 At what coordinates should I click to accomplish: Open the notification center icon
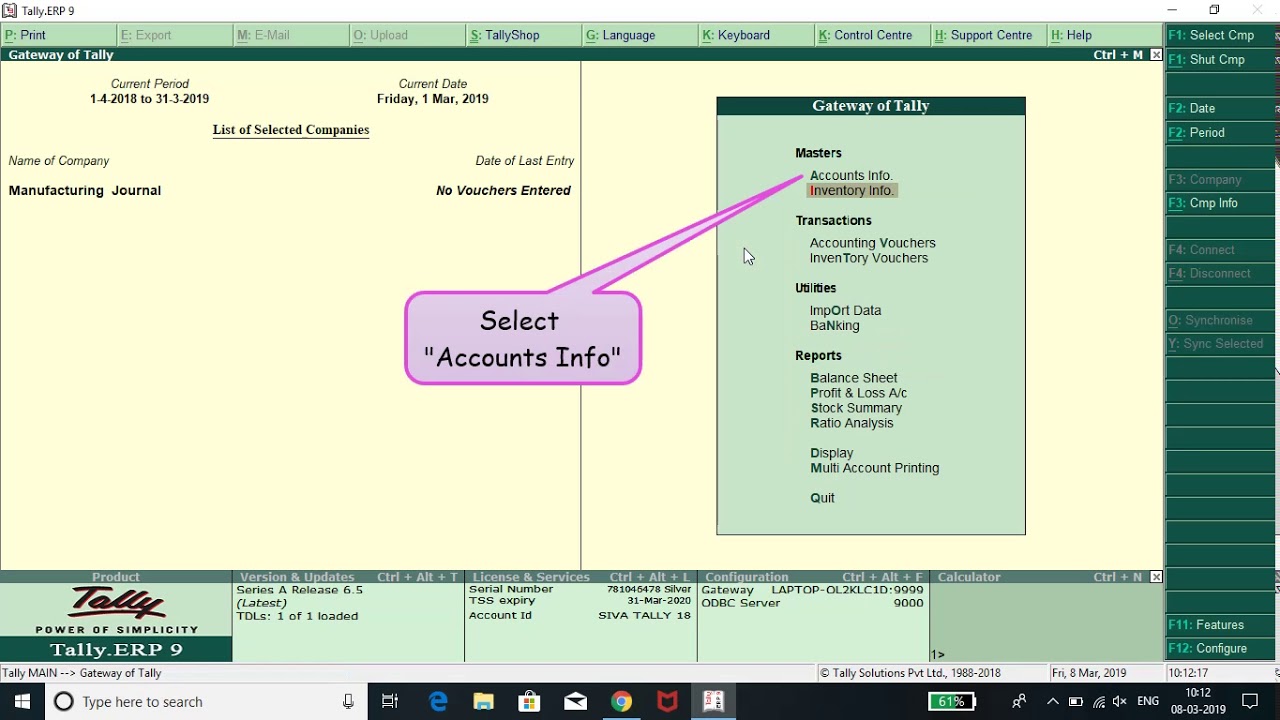[x=1250, y=701]
